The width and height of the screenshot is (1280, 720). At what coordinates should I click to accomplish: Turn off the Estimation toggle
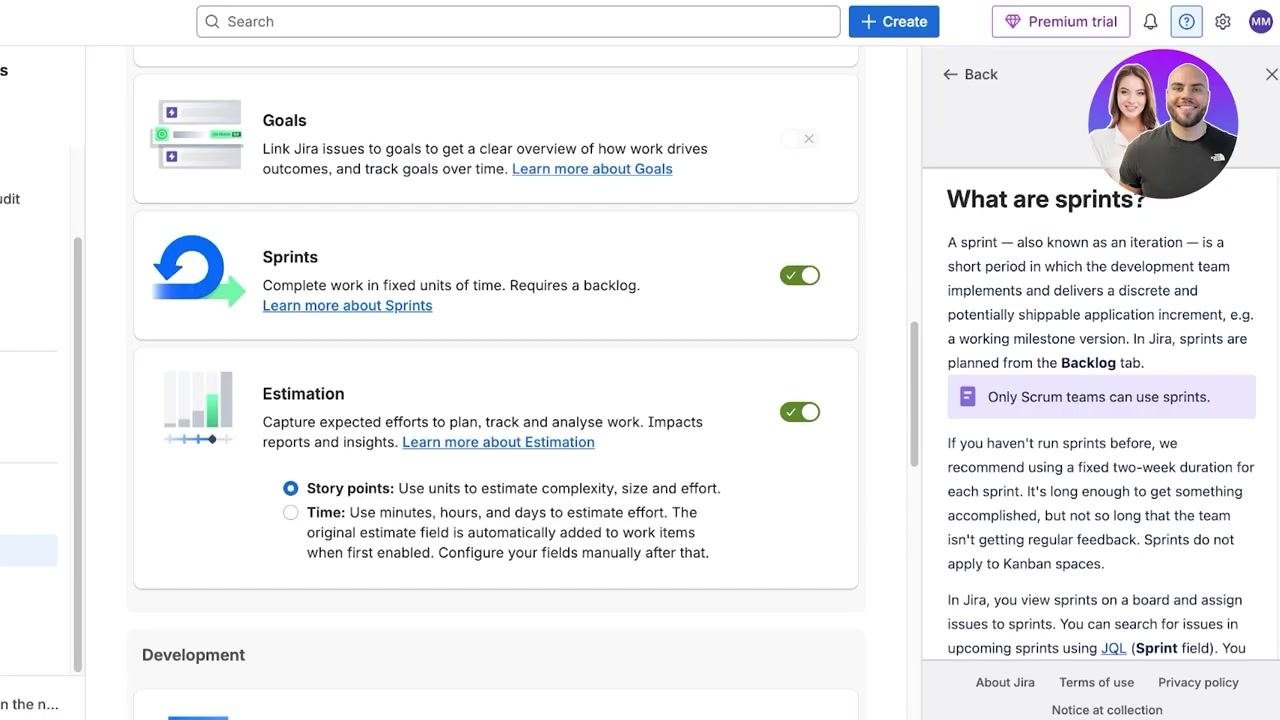(x=800, y=412)
